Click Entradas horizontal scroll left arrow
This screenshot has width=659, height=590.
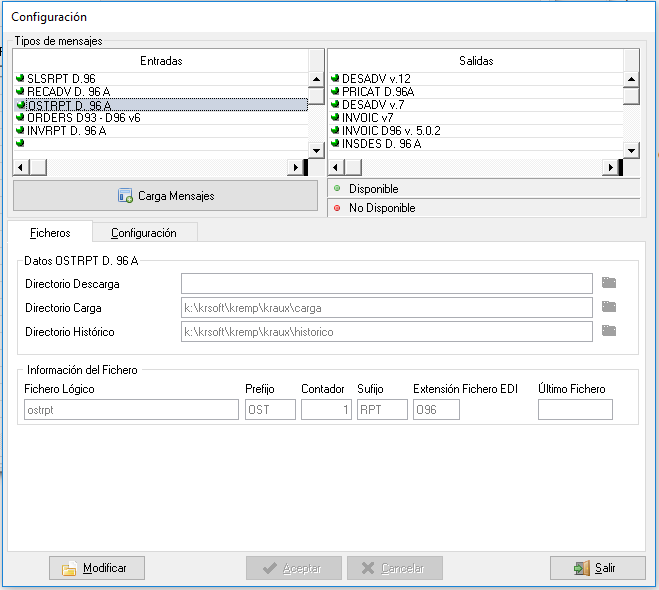21,167
